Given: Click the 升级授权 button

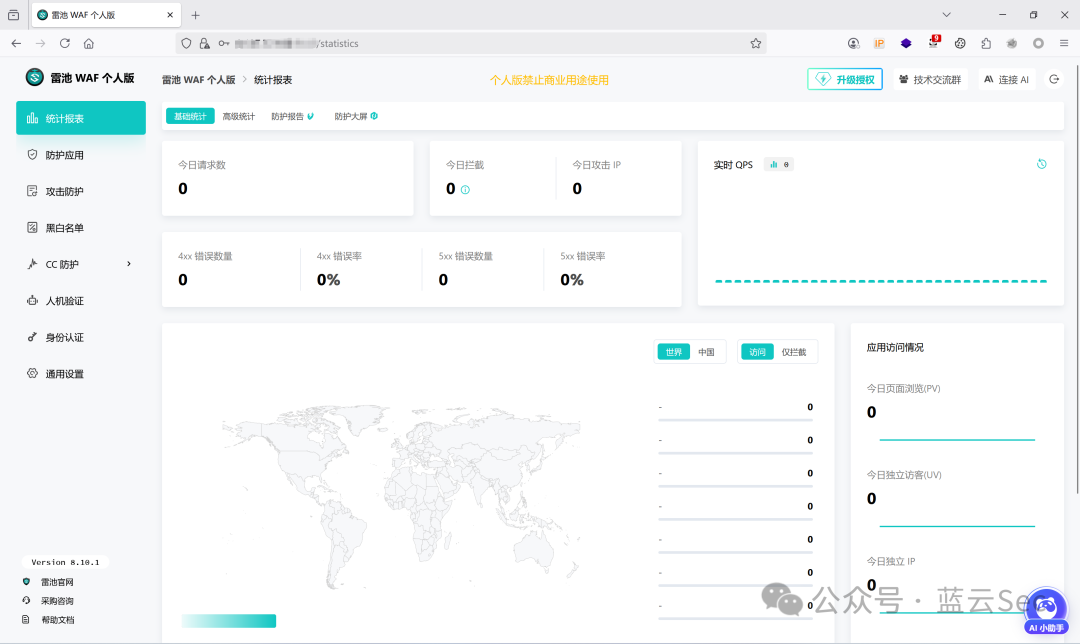Looking at the screenshot, I should click(x=845, y=79).
